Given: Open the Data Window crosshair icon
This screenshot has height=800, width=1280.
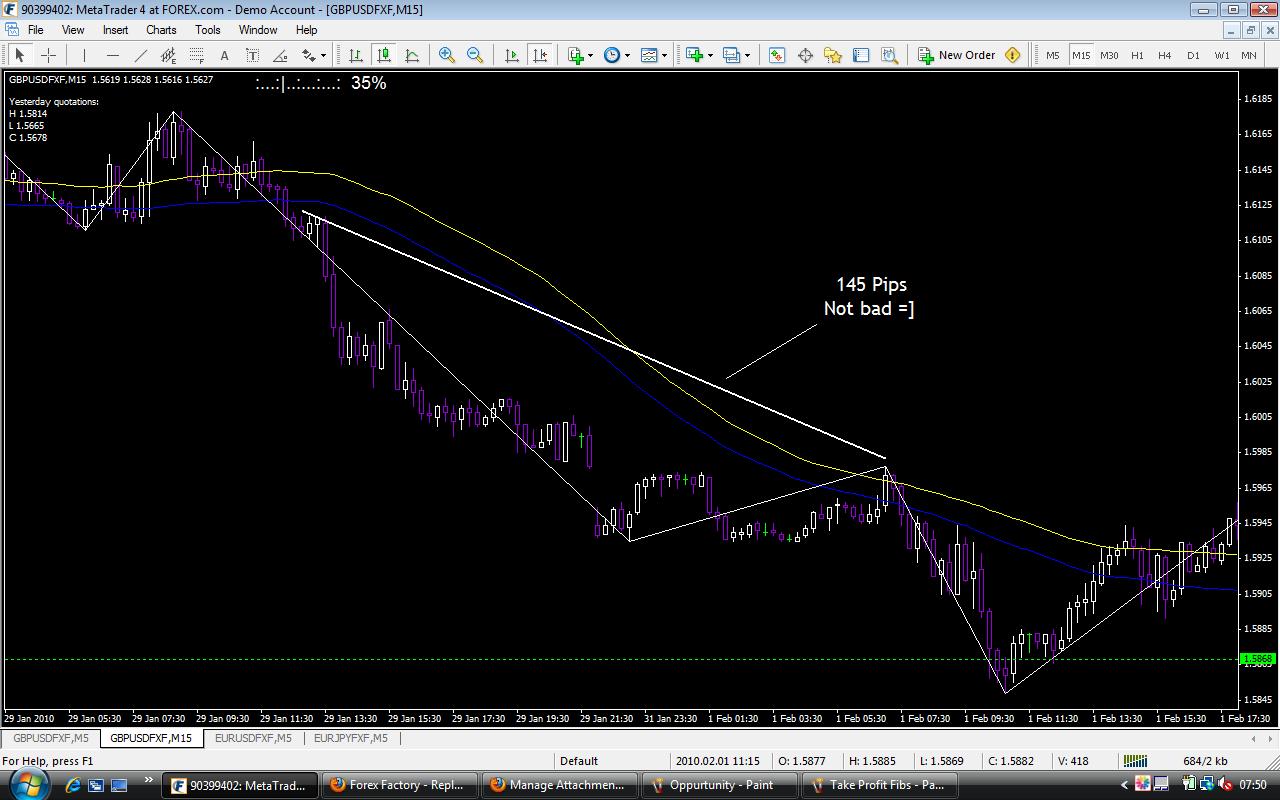Looking at the screenshot, I should coord(805,55).
